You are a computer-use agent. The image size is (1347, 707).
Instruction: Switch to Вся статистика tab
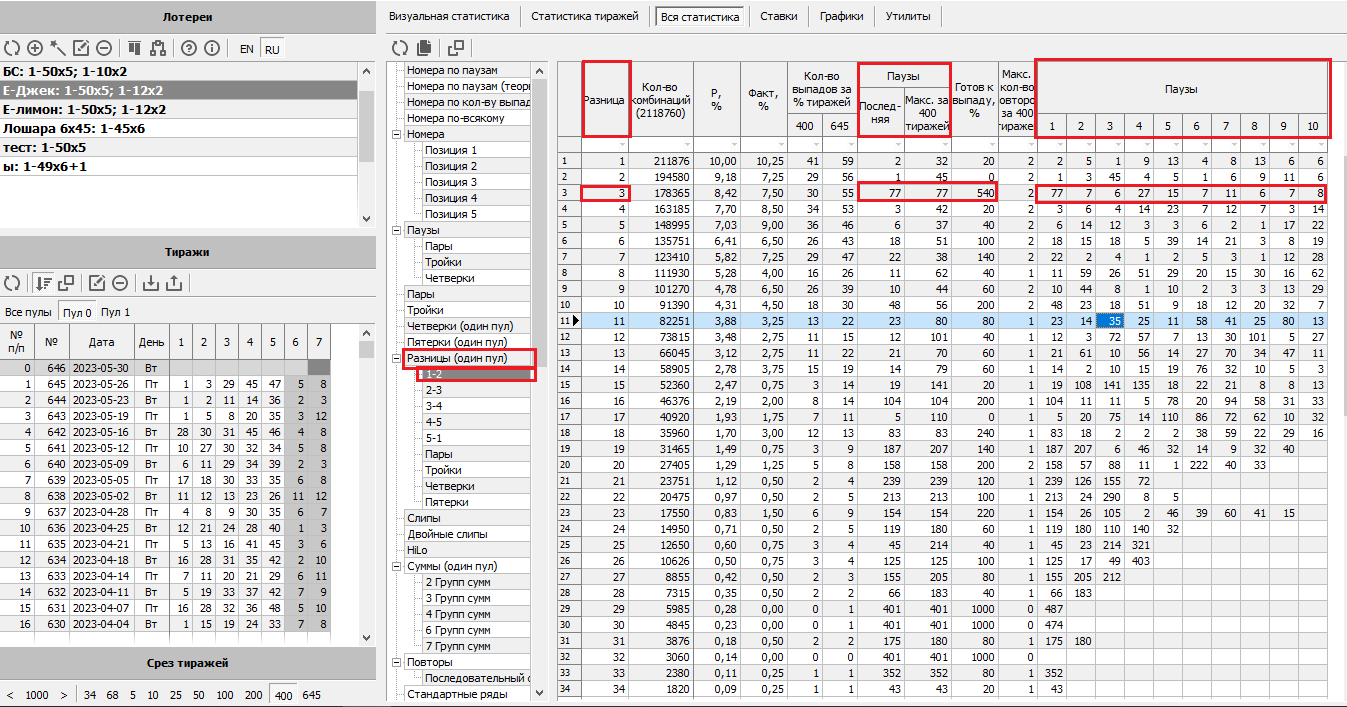tap(700, 16)
